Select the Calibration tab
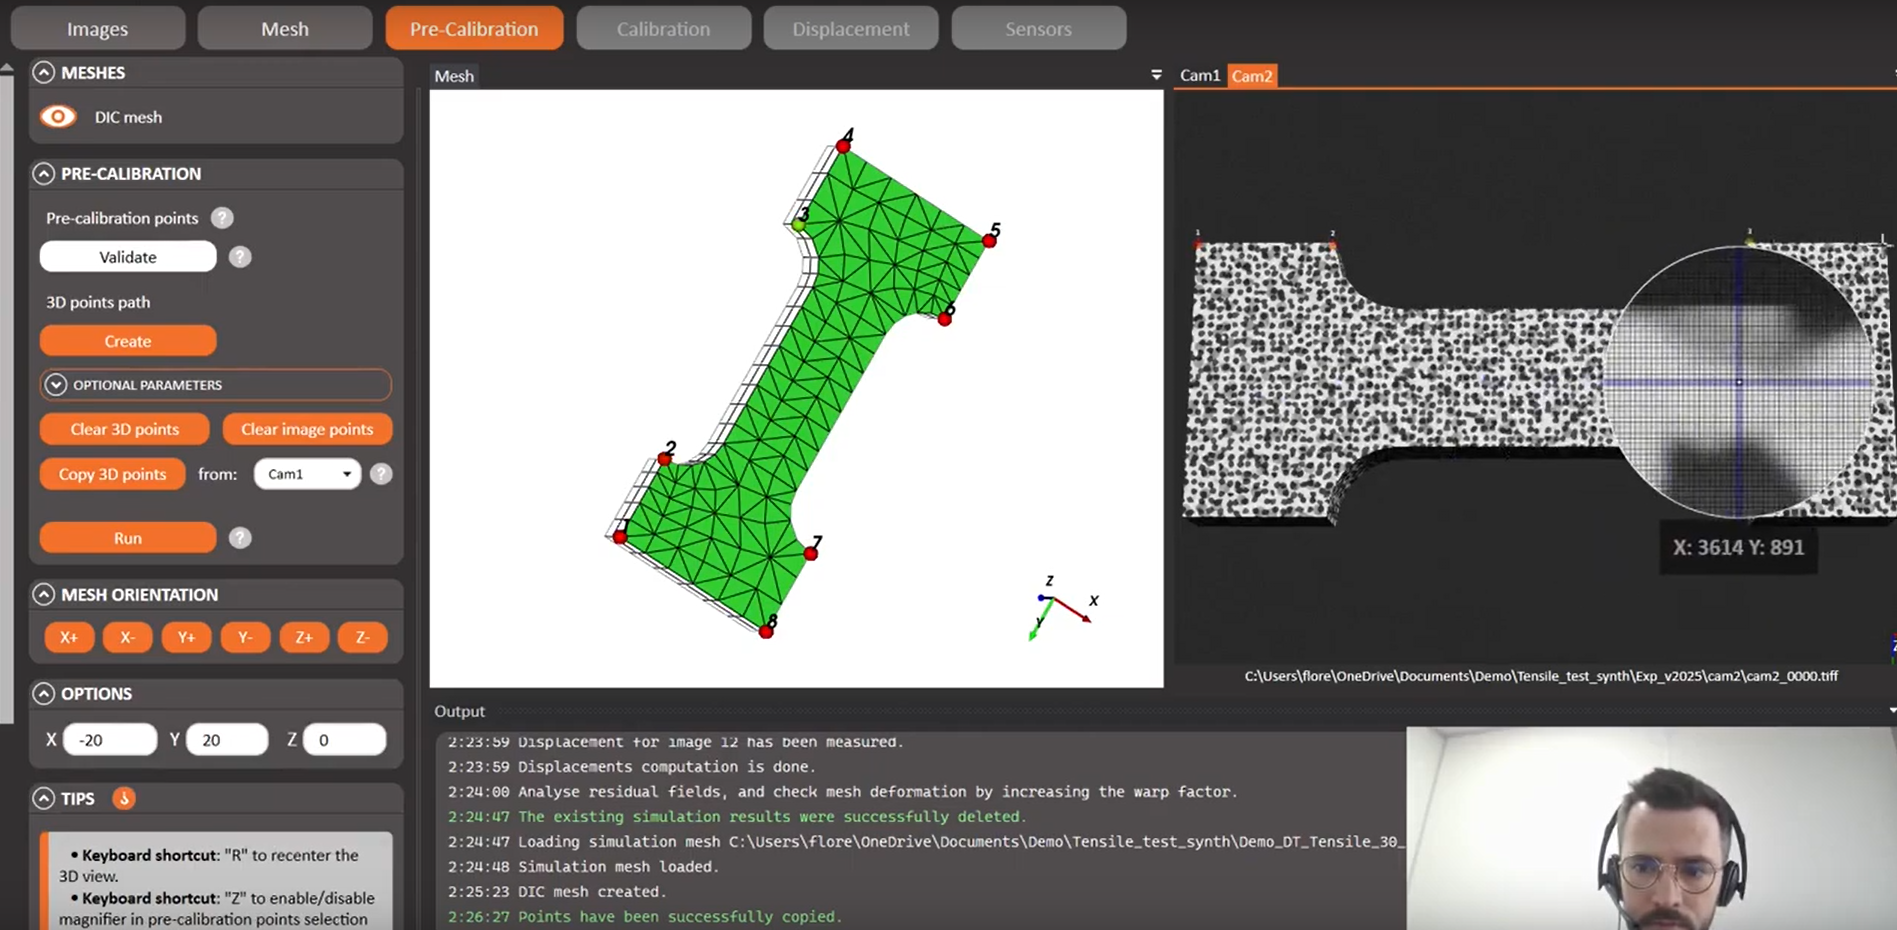This screenshot has width=1897, height=930. tap(663, 28)
